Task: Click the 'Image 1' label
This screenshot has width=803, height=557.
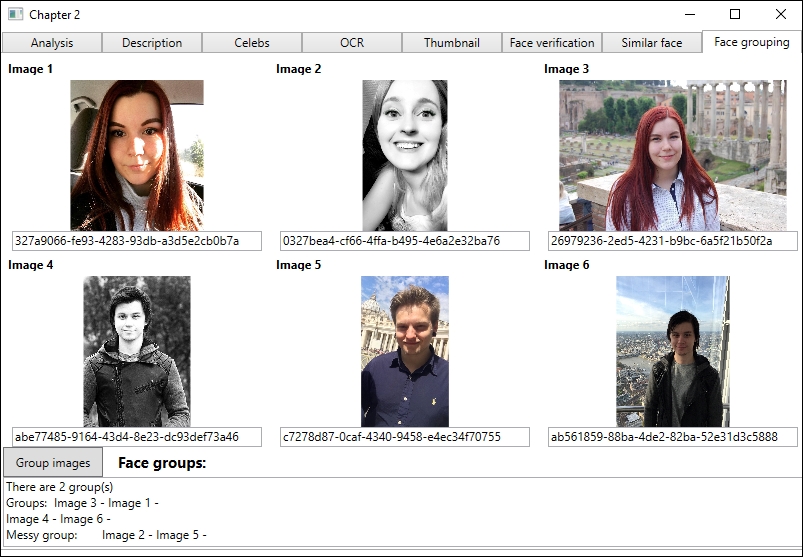Action: point(30,69)
